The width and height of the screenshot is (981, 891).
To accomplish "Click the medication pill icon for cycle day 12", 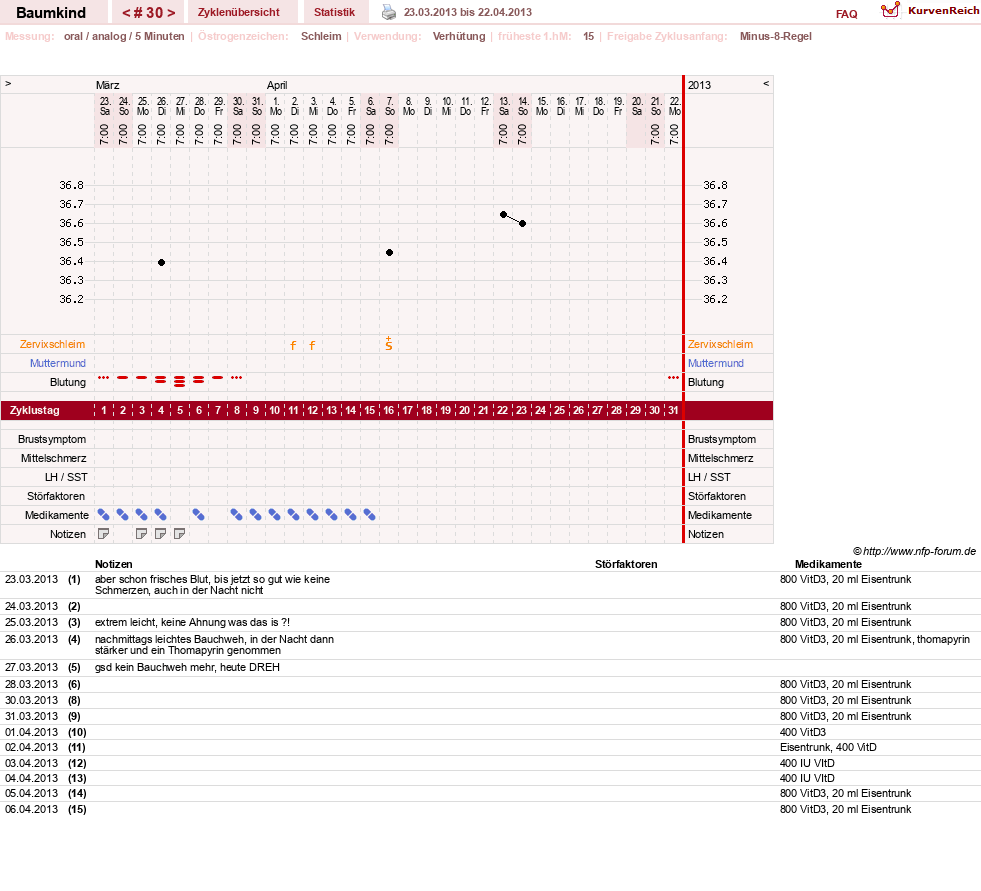I will 312,515.
